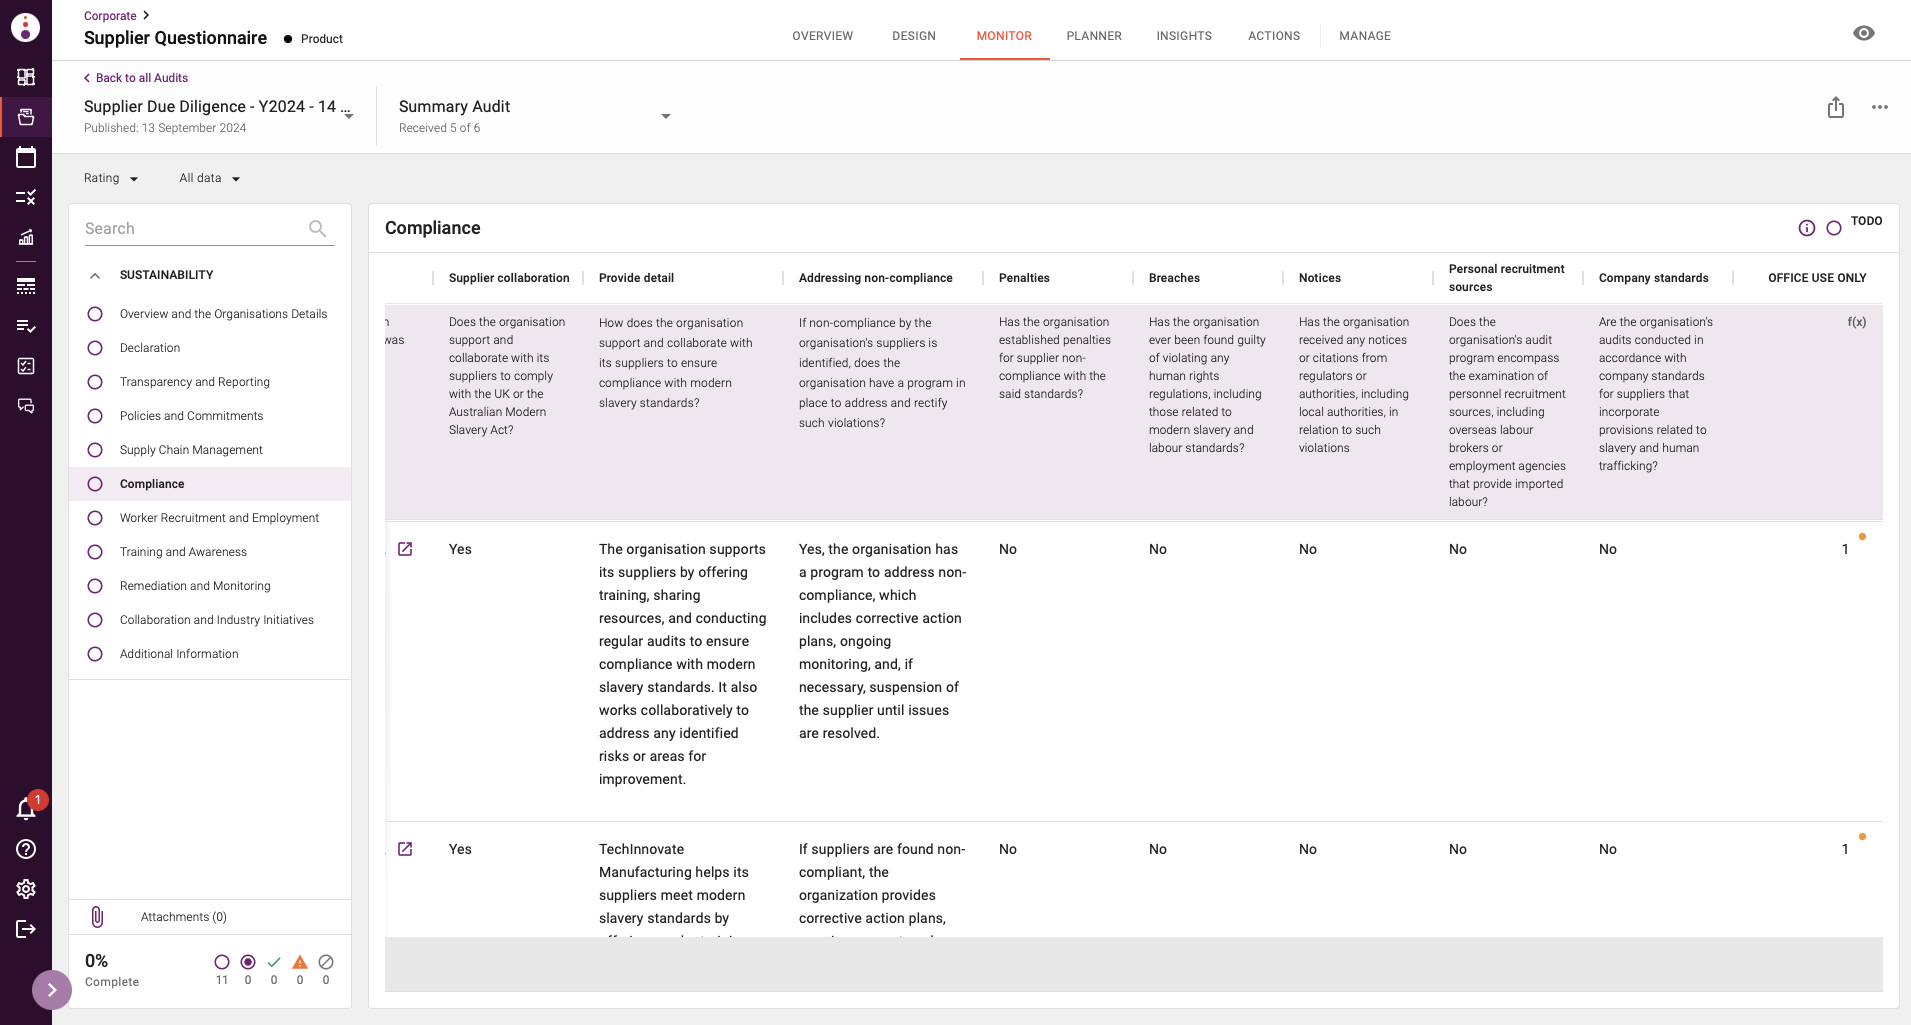The height and width of the screenshot is (1025, 1911).
Task: Switch to the INSIGHTS tab
Action: point(1184,36)
